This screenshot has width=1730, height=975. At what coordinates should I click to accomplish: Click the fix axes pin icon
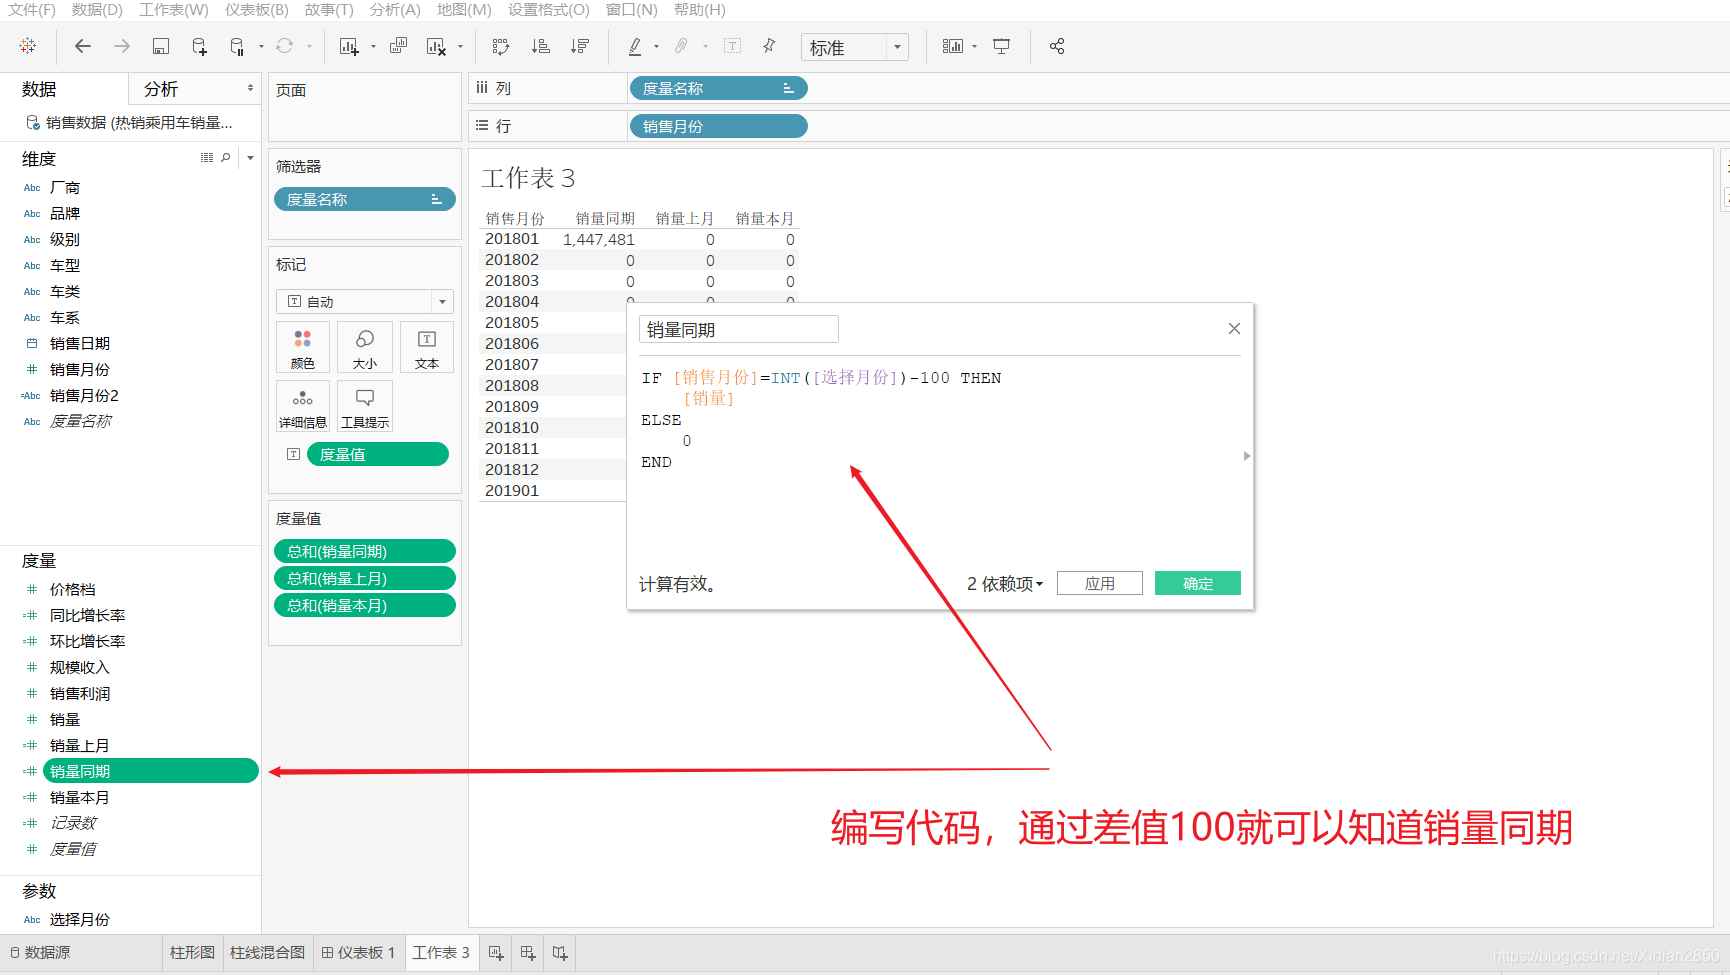pos(769,46)
